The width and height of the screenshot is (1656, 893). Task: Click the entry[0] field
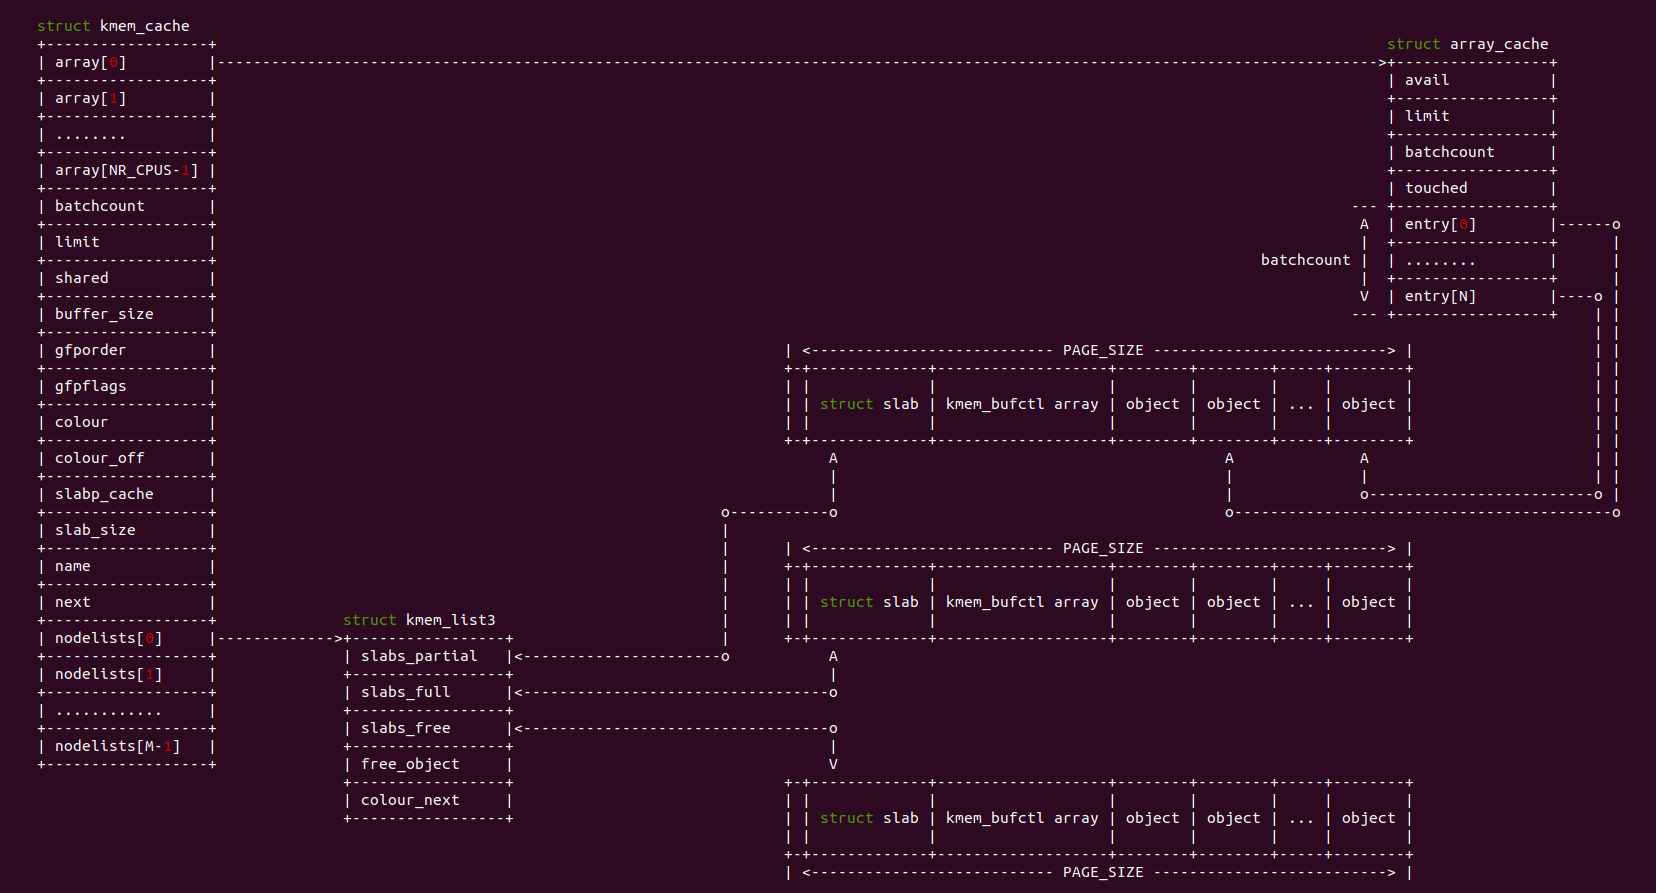pos(1440,224)
